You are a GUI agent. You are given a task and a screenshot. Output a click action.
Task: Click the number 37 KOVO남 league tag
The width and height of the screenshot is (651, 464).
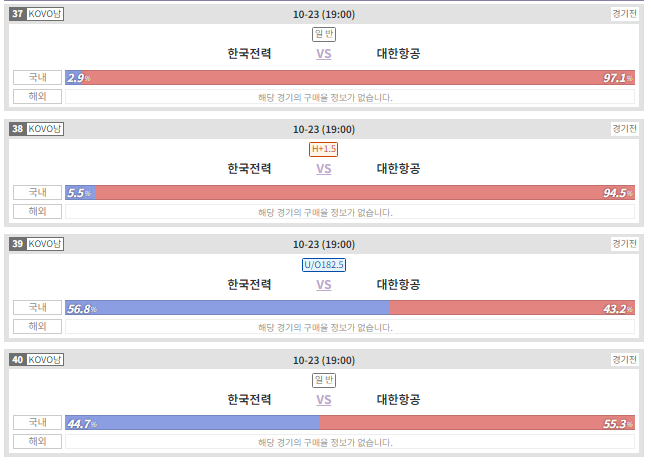click(x=37, y=14)
